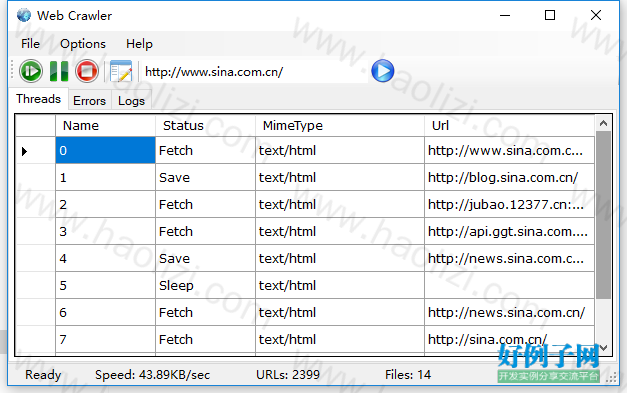The height and width of the screenshot is (393, 627).
Task: Click the Sleep status of thread 5
Action: tap(205, 285)
